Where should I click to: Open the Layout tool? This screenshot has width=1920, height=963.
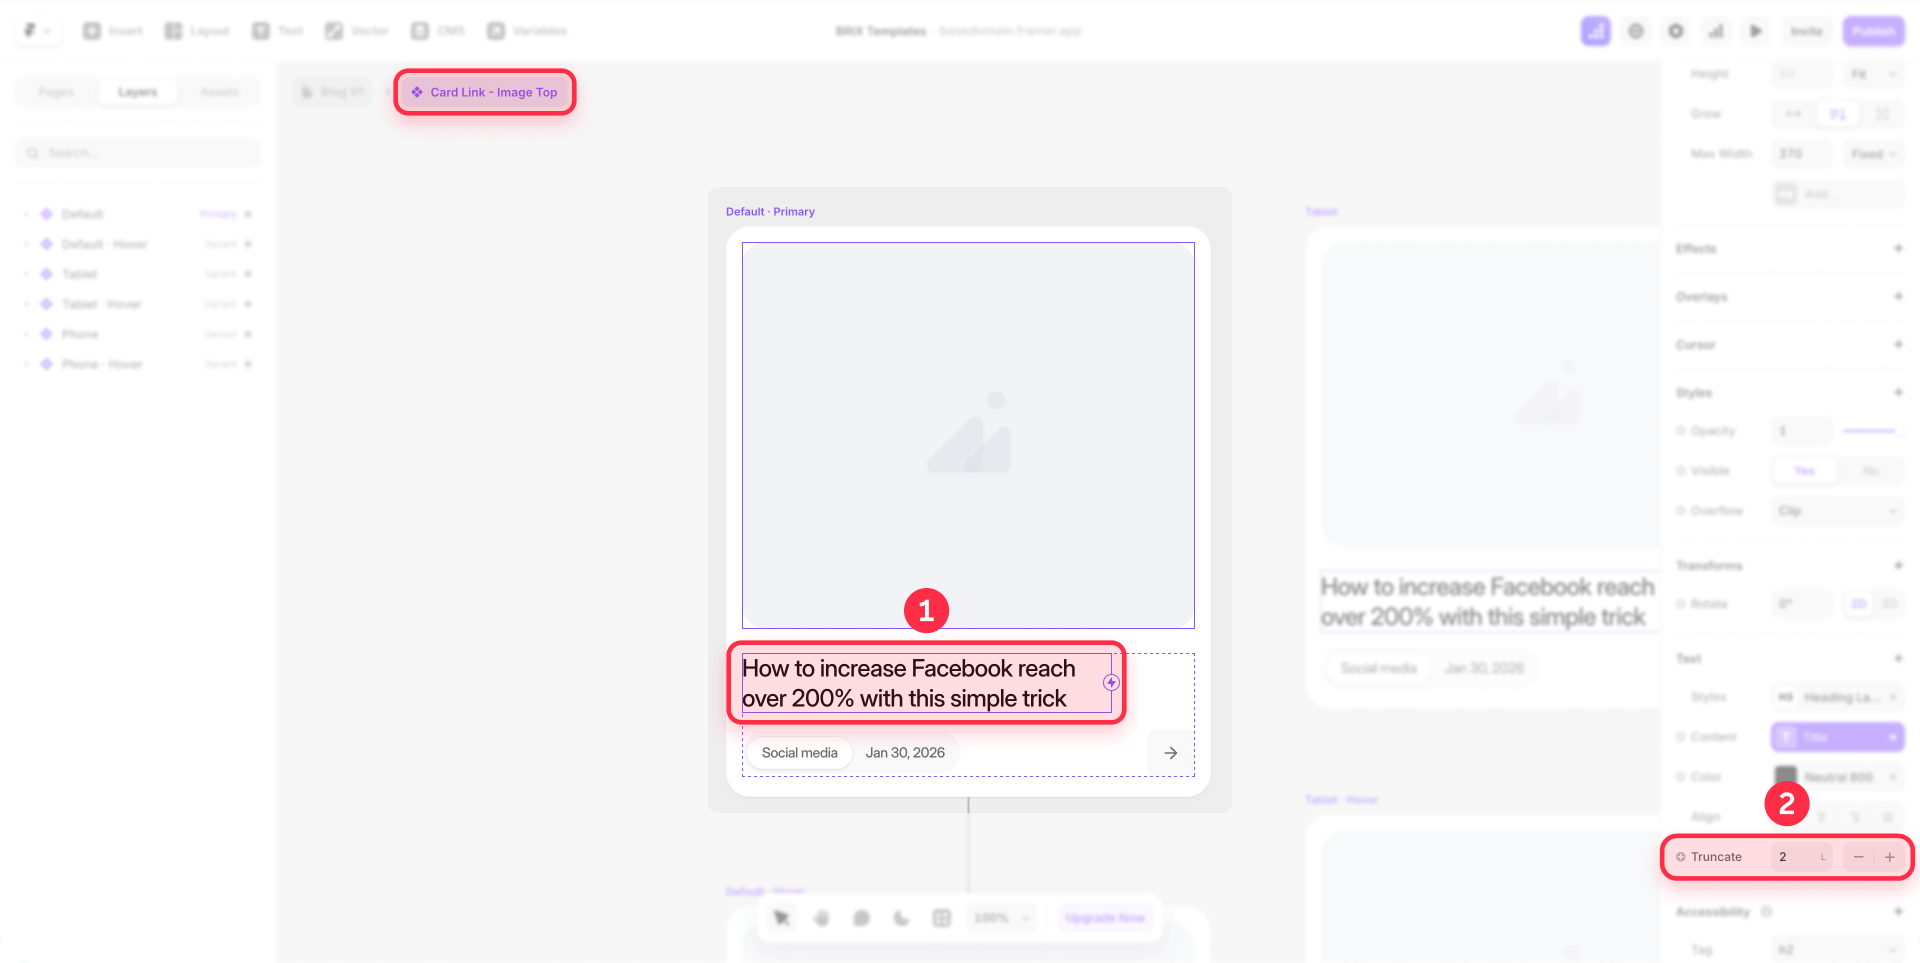coord(197,31)
